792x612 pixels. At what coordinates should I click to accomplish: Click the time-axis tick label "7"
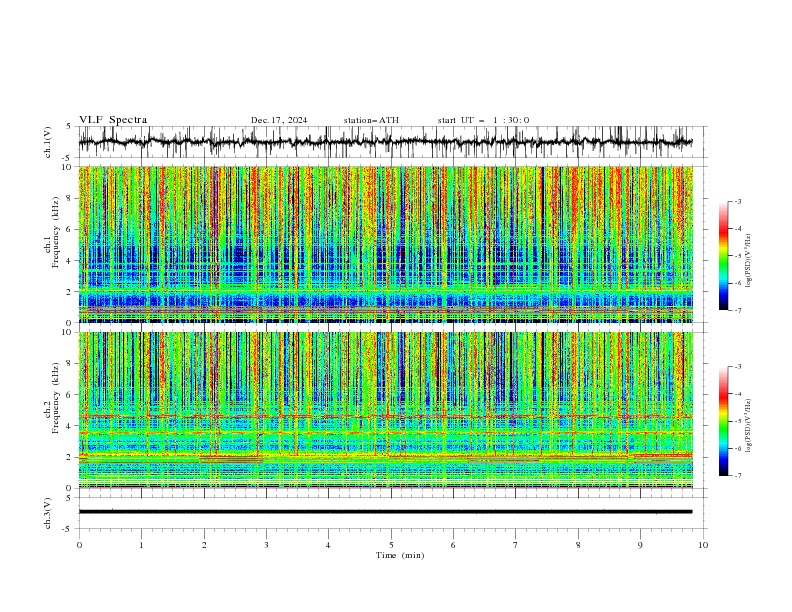516,545
